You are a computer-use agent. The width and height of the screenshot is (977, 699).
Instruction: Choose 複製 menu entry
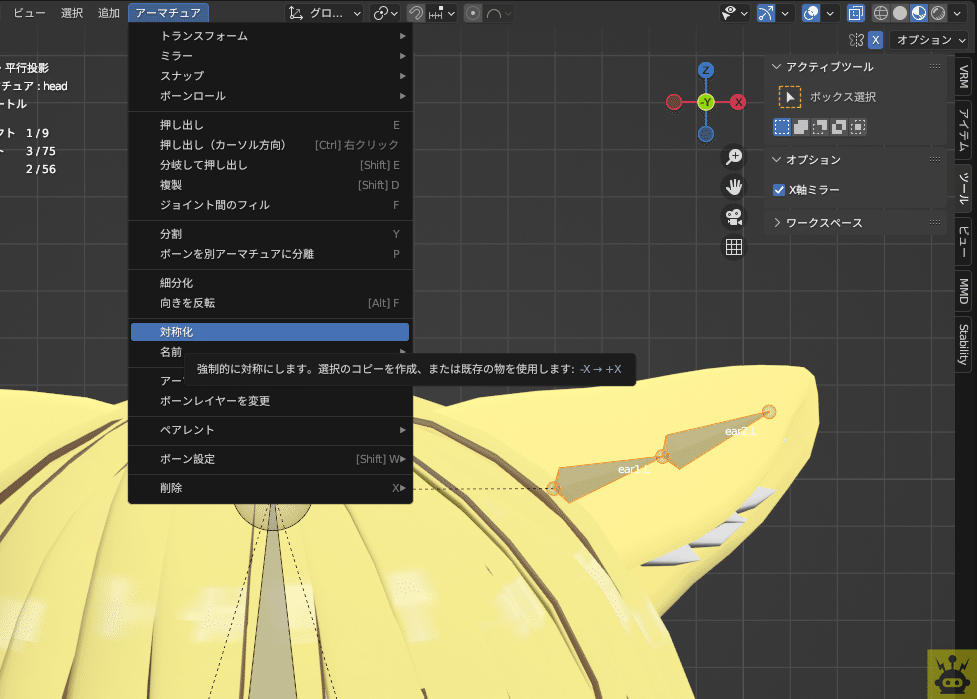click(270, 185)
